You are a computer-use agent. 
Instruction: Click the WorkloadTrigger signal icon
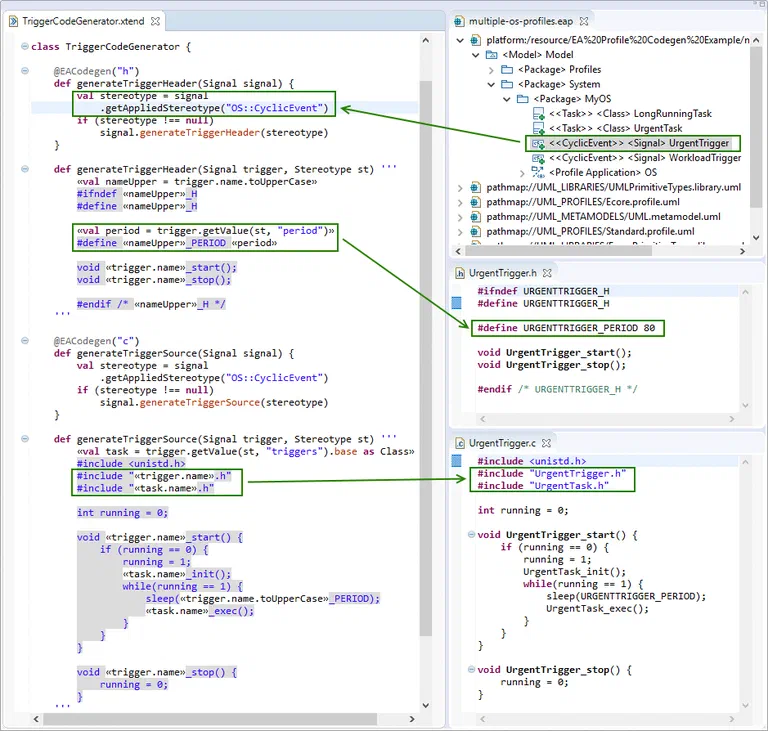[538, 158]
